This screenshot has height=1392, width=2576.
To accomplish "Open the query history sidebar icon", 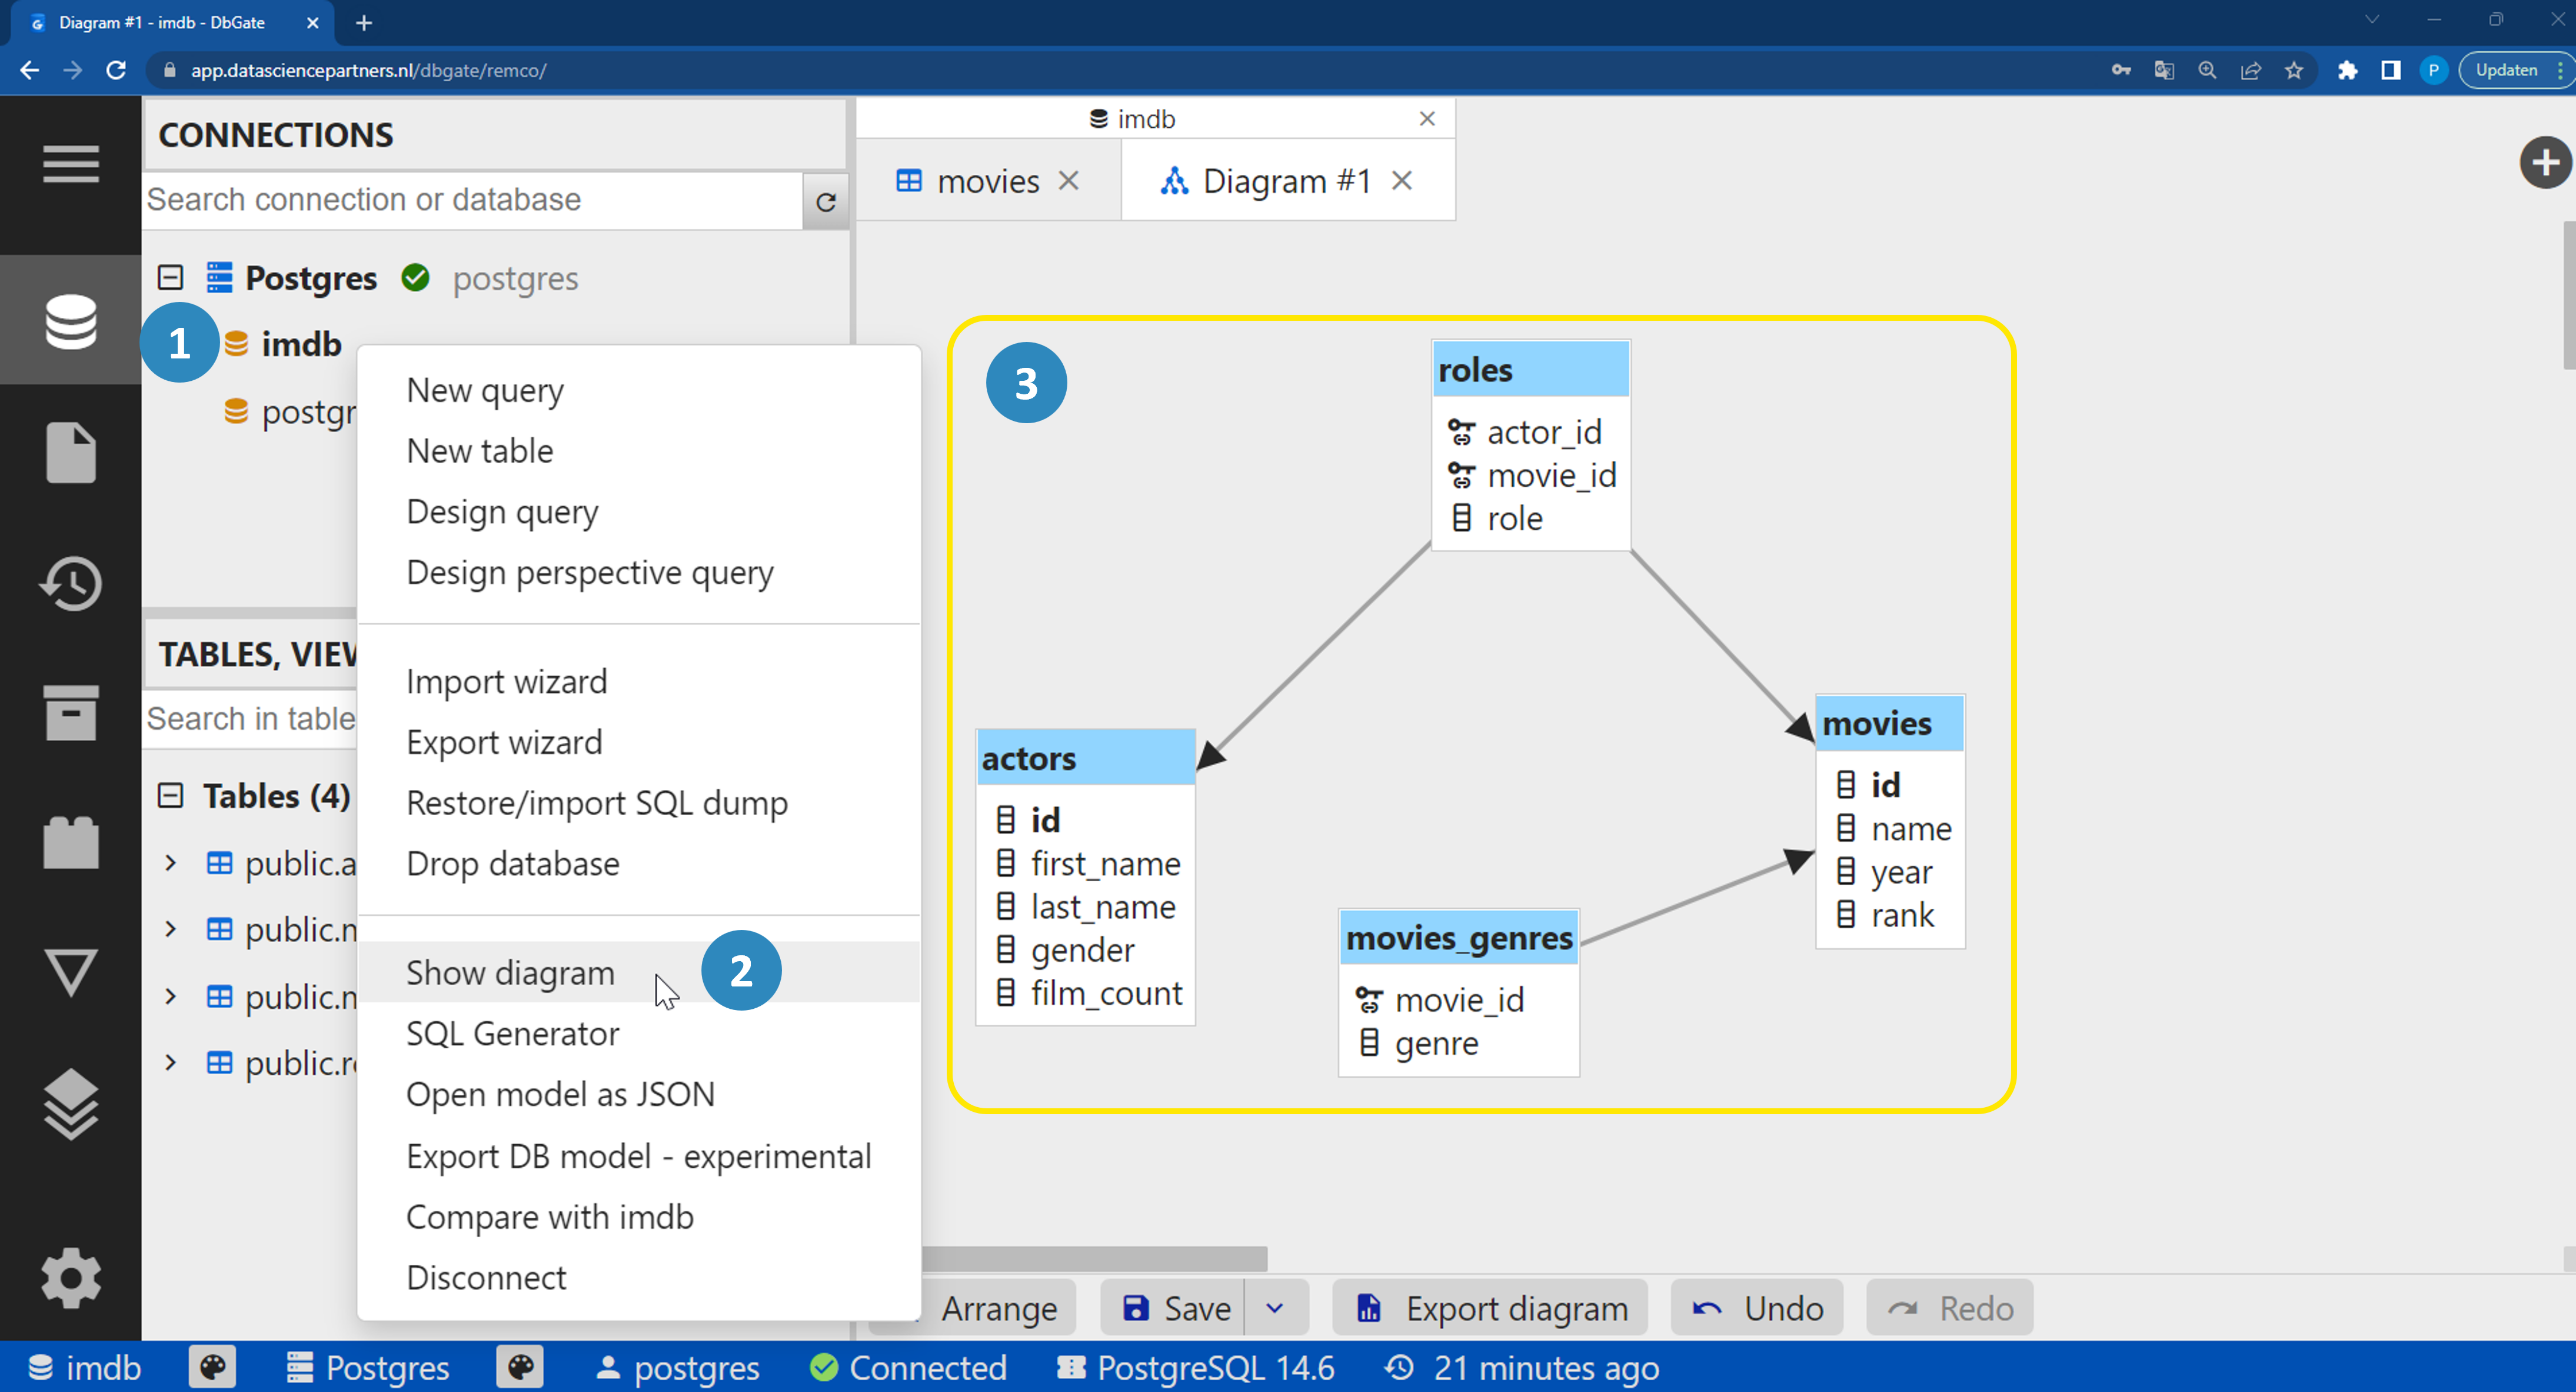I will (x=70, y=583).
